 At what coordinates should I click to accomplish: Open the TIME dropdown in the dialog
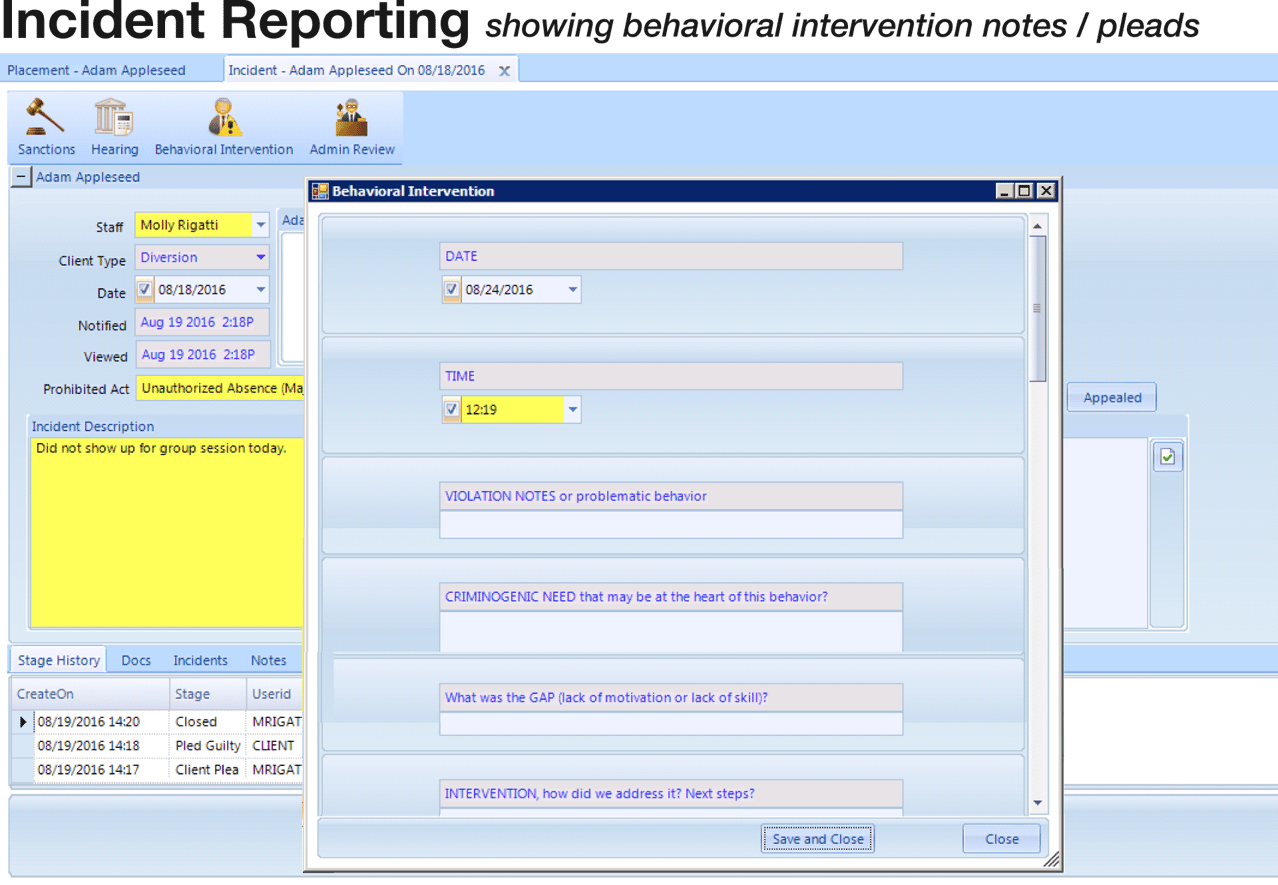pyautogui.click(x=572, y=409)
